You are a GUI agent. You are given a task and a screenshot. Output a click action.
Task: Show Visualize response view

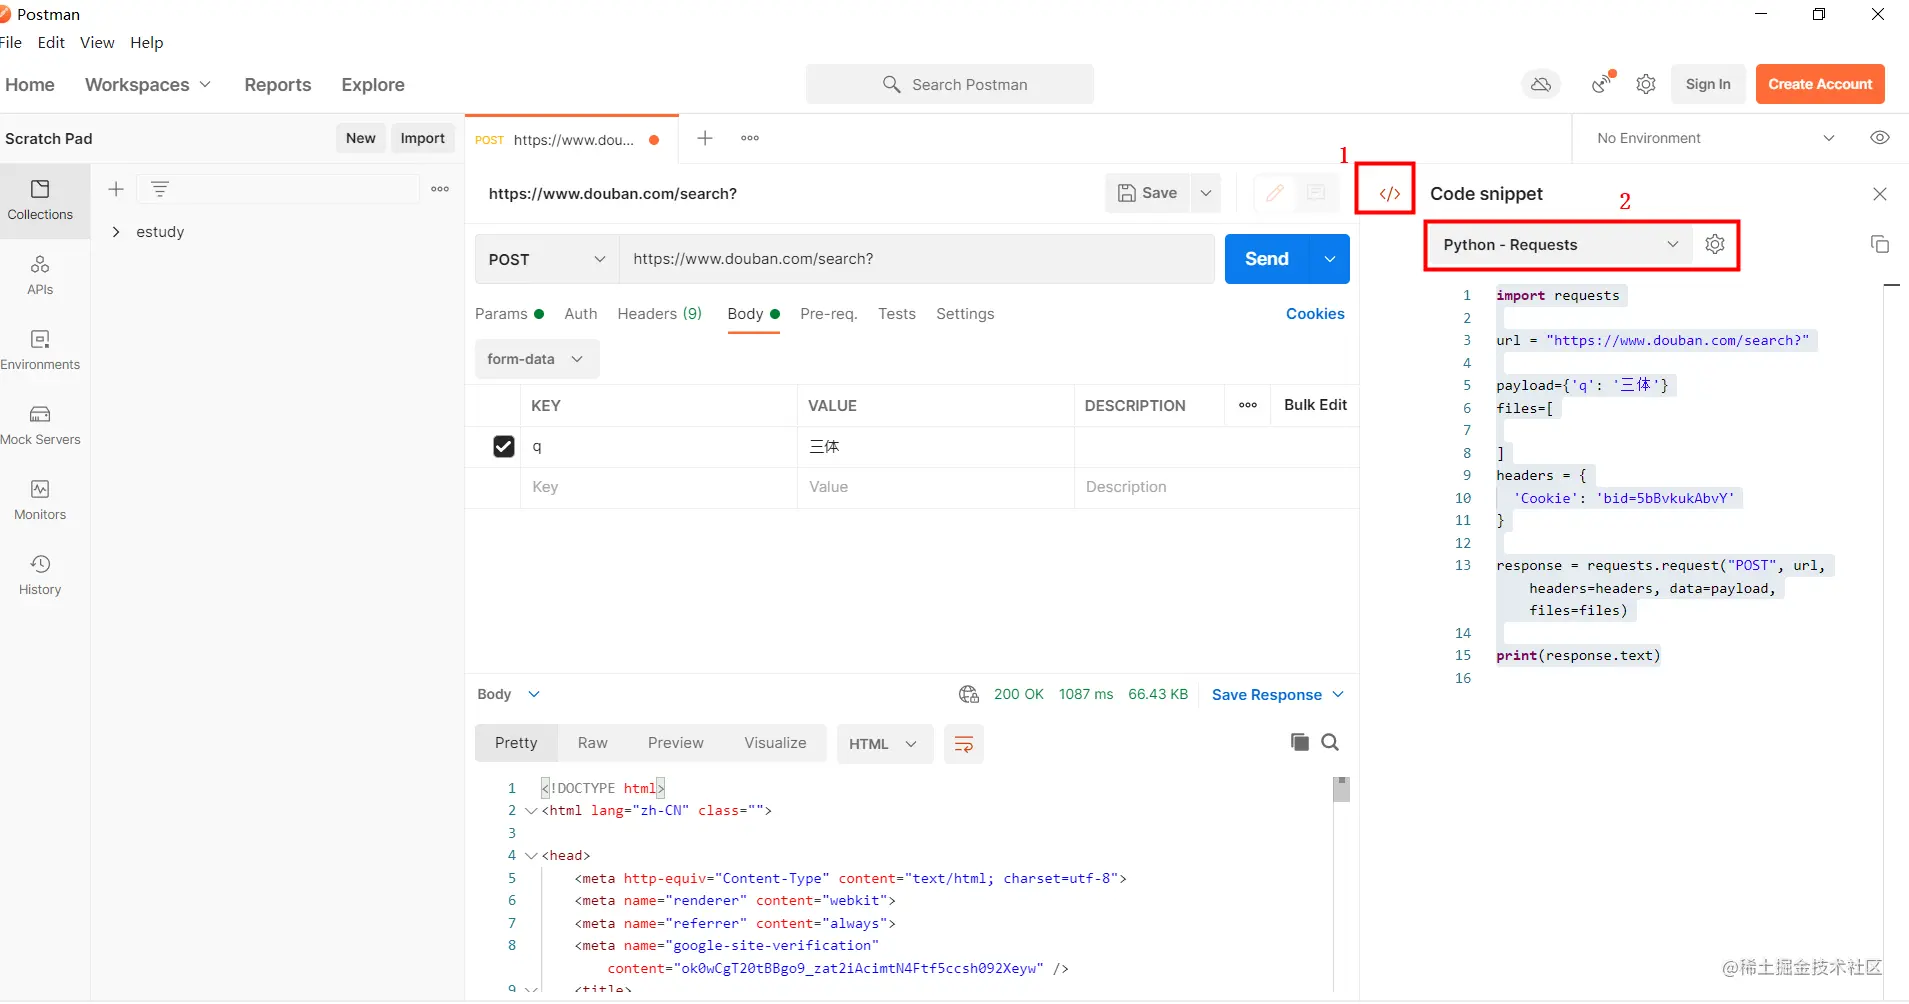775,743
